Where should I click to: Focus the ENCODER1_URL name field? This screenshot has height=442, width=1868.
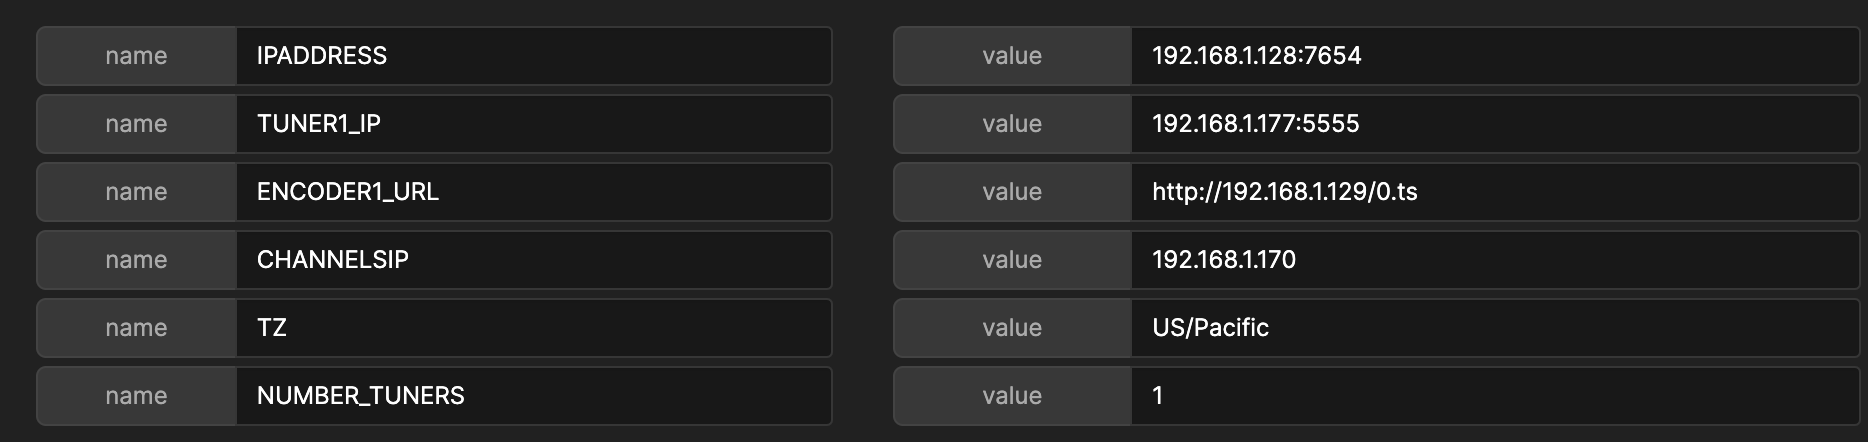click(x=532, y=192)
